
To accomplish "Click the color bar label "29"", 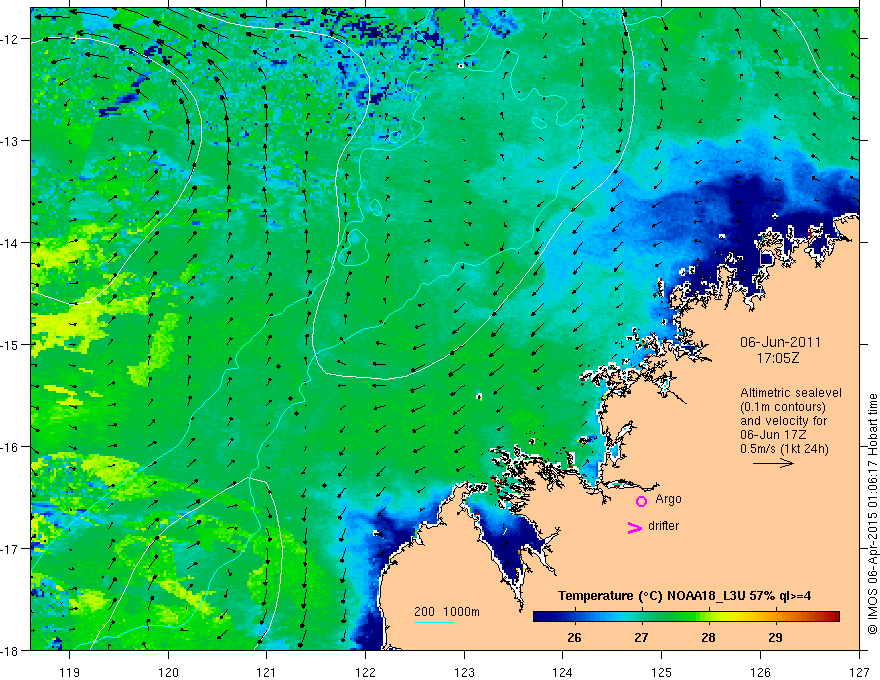I will (775, 637).
